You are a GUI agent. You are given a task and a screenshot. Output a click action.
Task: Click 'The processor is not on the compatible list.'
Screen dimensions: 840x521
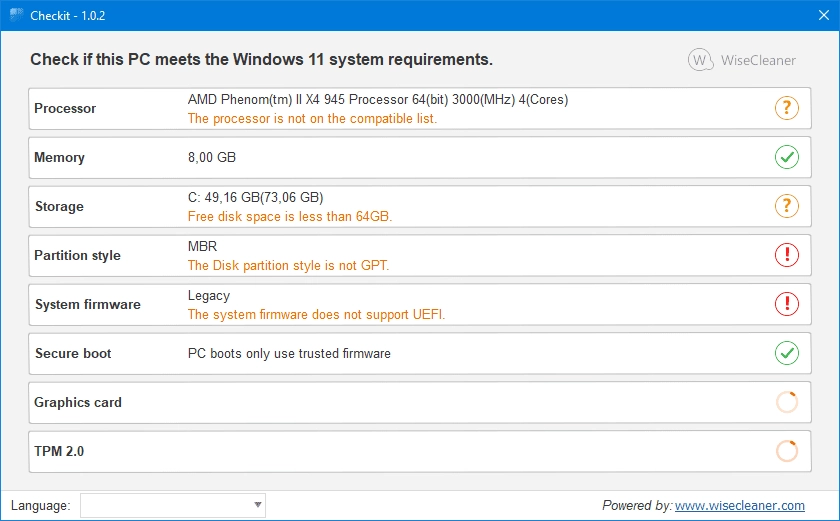tap(312, 118)
